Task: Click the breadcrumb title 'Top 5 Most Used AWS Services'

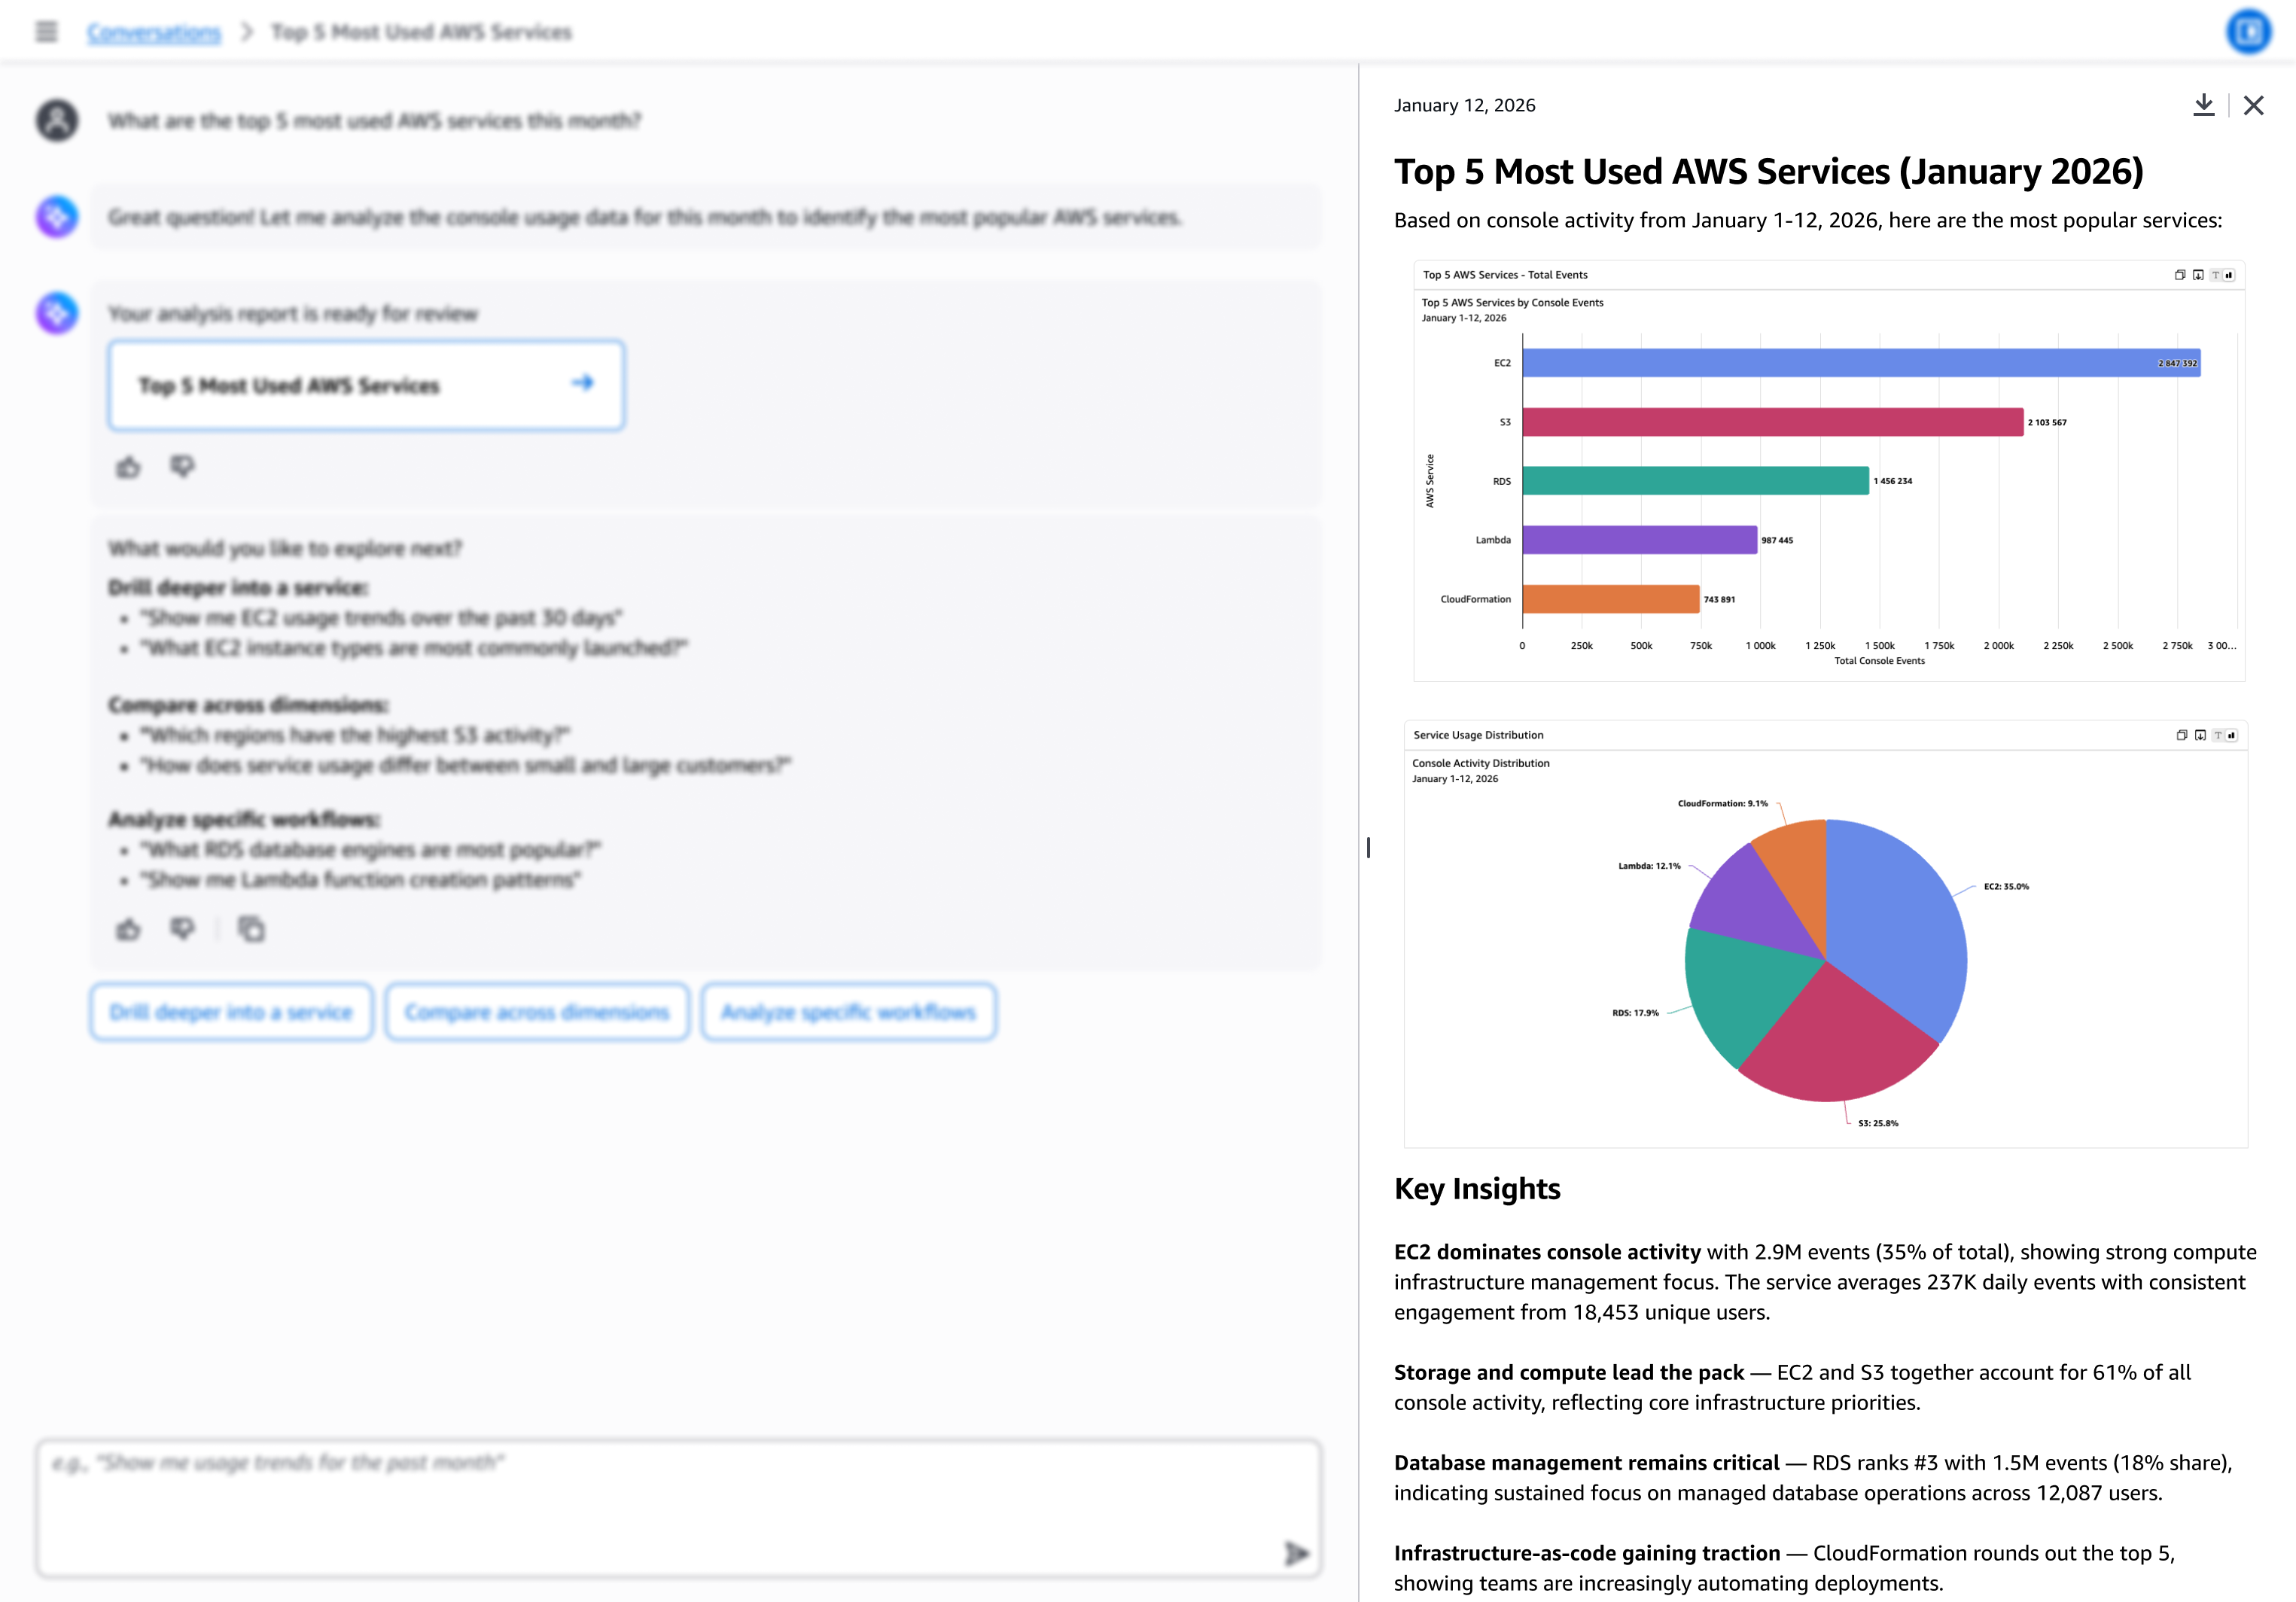Action: [421, 32]
